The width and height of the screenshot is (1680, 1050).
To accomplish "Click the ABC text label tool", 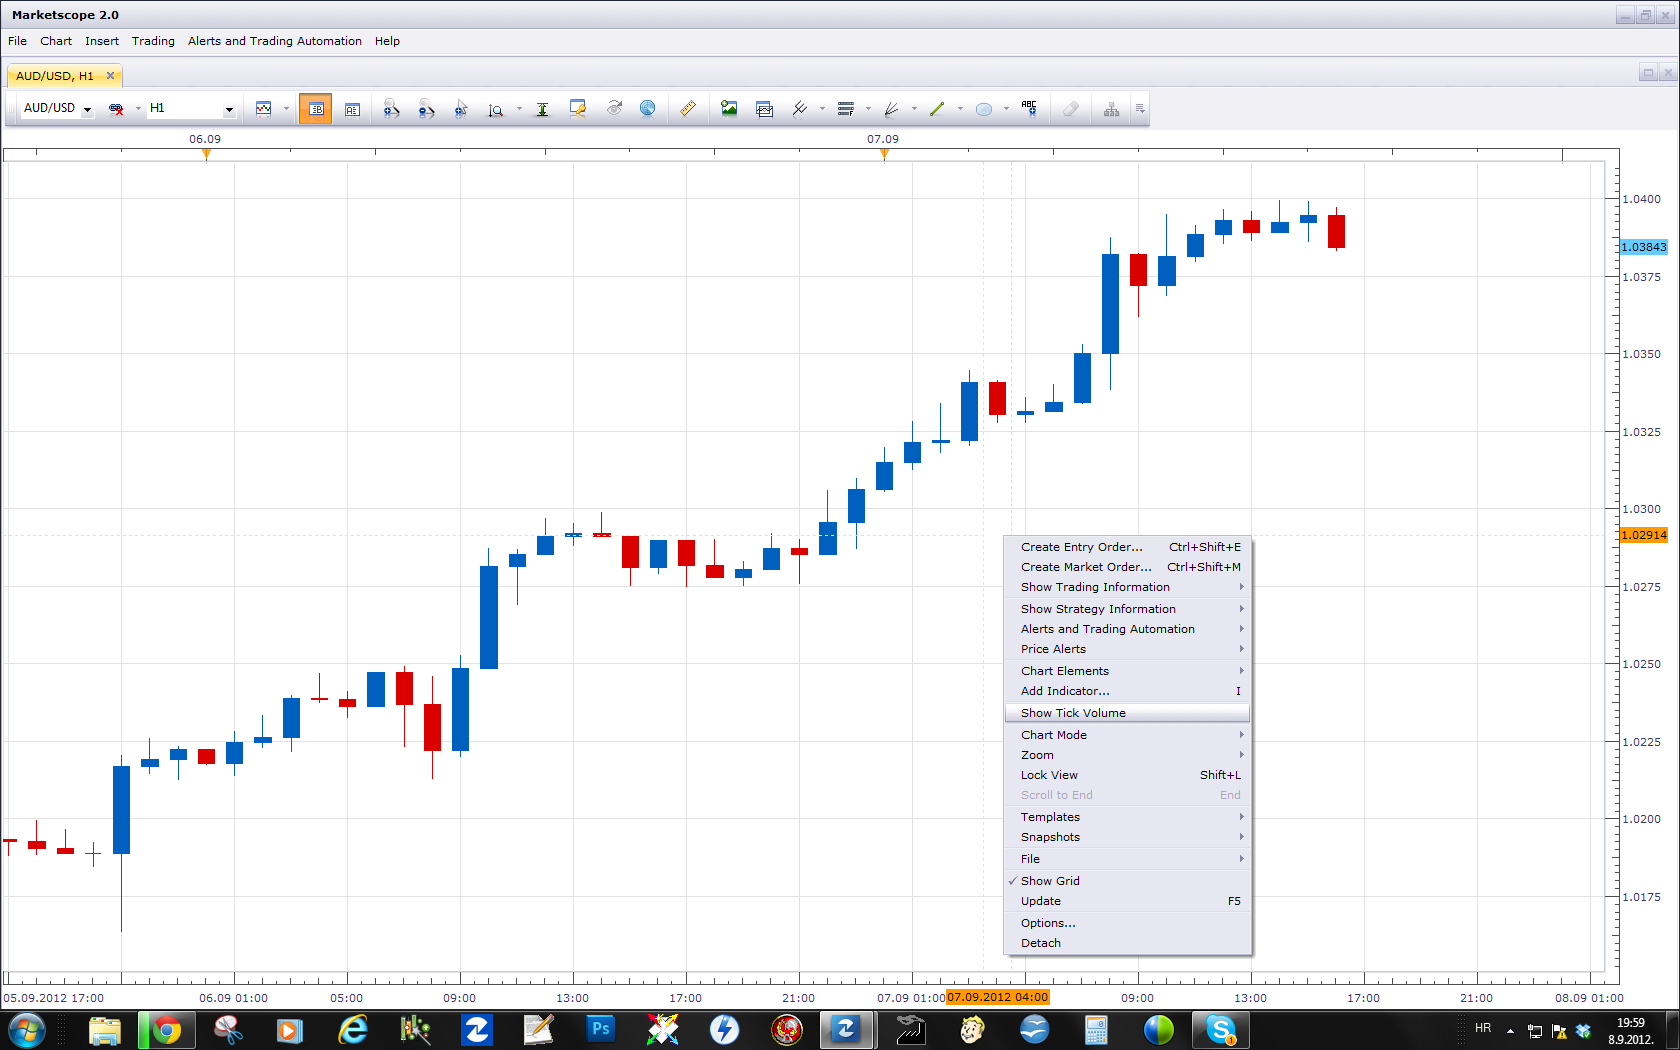I will (1029, 109).
